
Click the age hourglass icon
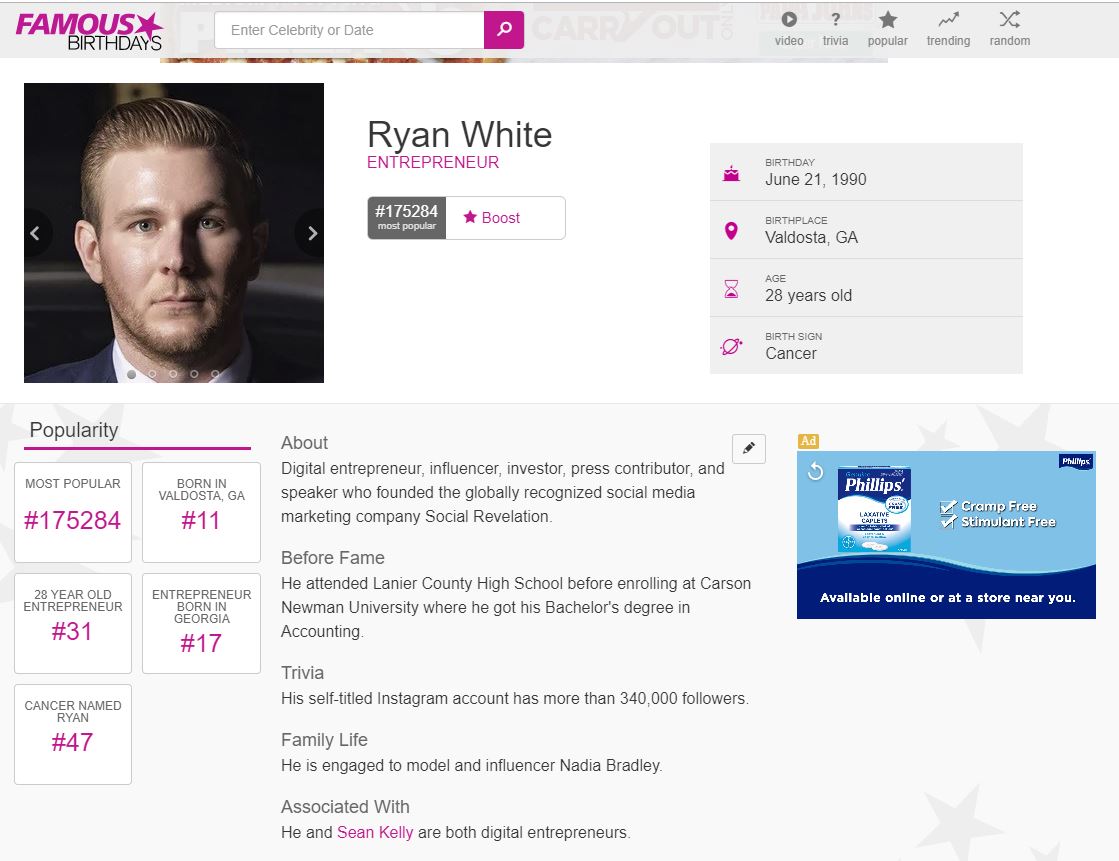[x=731, y=288]
